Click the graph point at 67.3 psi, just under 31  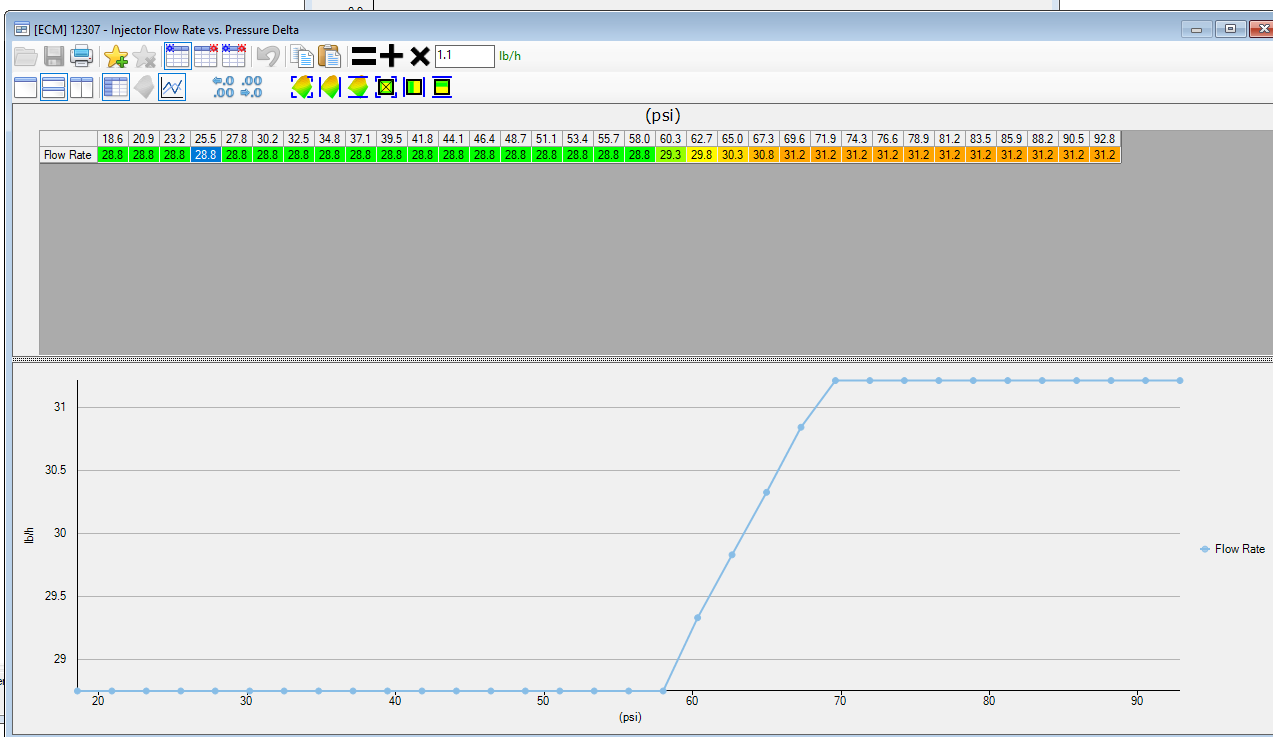[x=801, y=427]
